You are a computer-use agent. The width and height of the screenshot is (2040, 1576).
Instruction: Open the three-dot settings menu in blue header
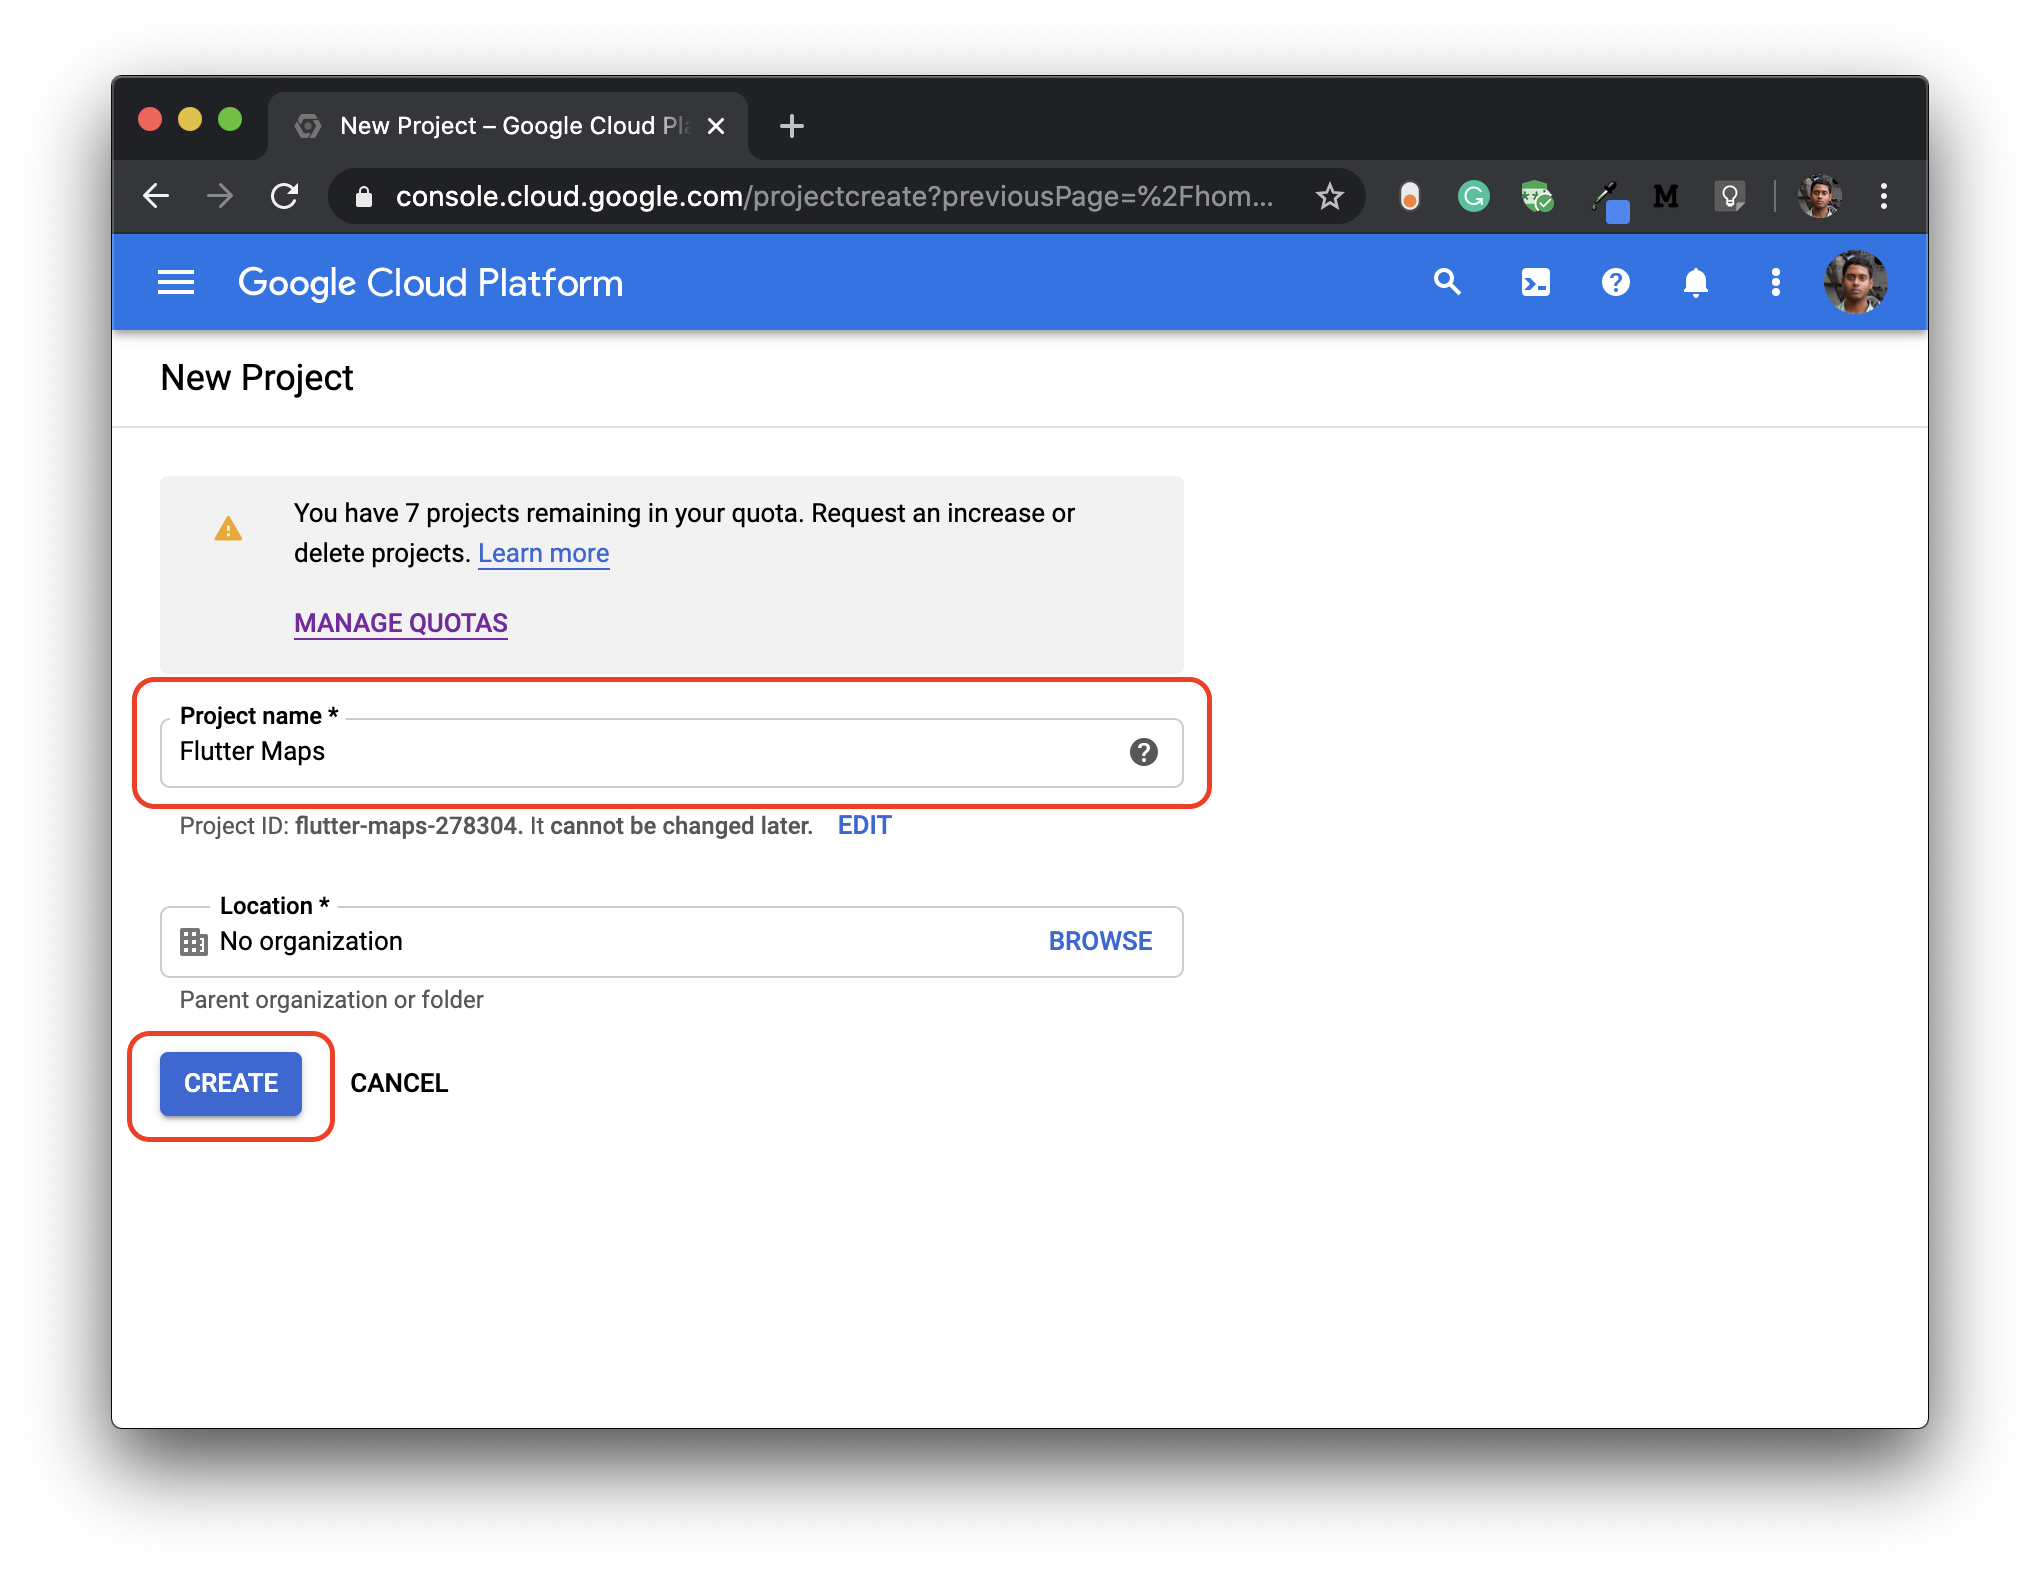click(x=1775, y=283)
